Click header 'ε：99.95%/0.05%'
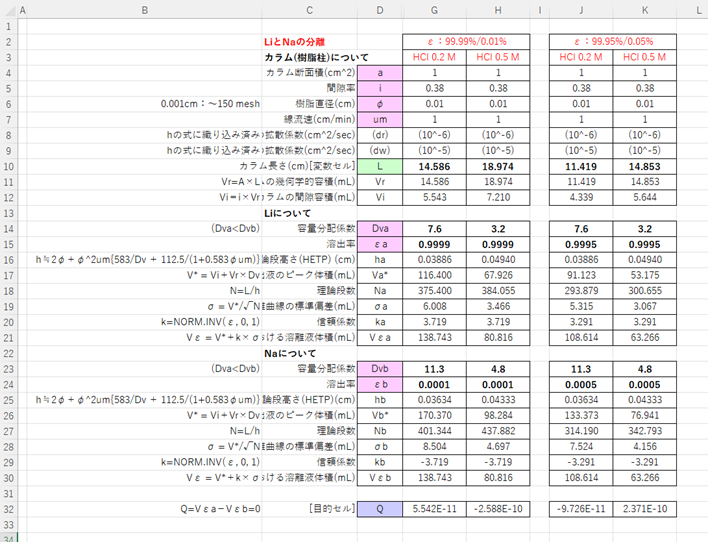 point(613,42)
